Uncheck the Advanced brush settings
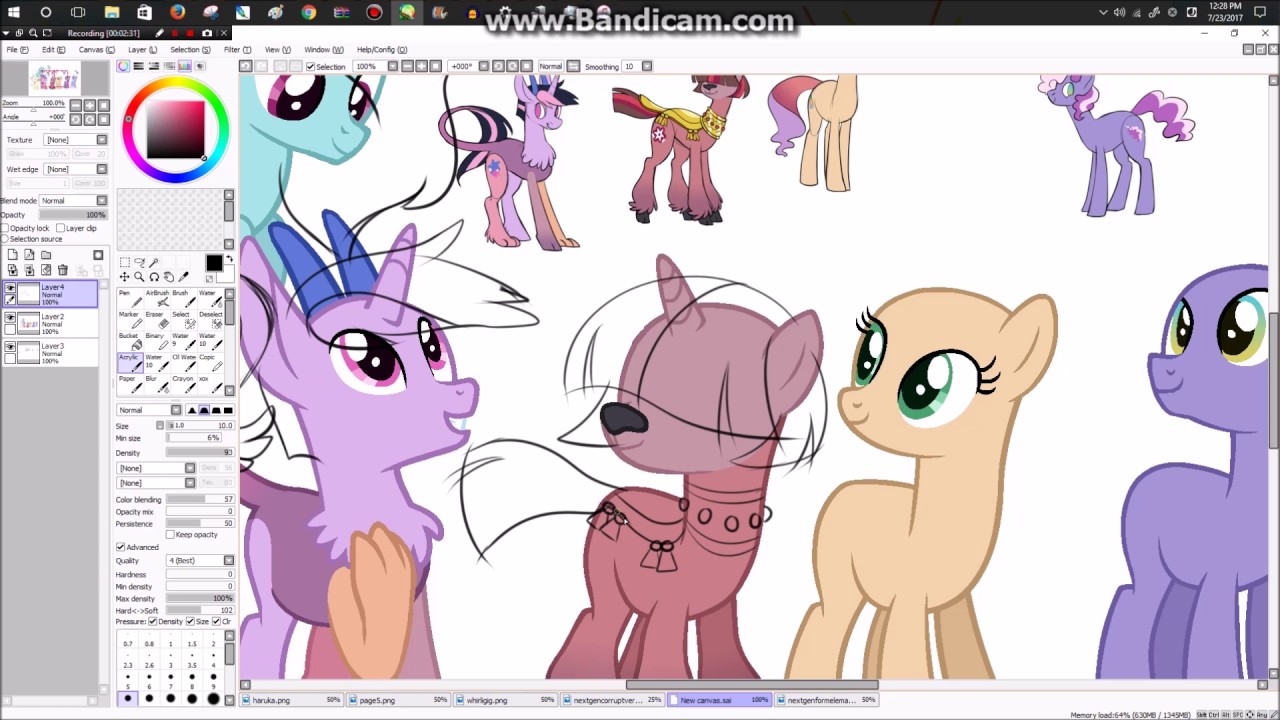1280x720 pixels. pos(121,547)
